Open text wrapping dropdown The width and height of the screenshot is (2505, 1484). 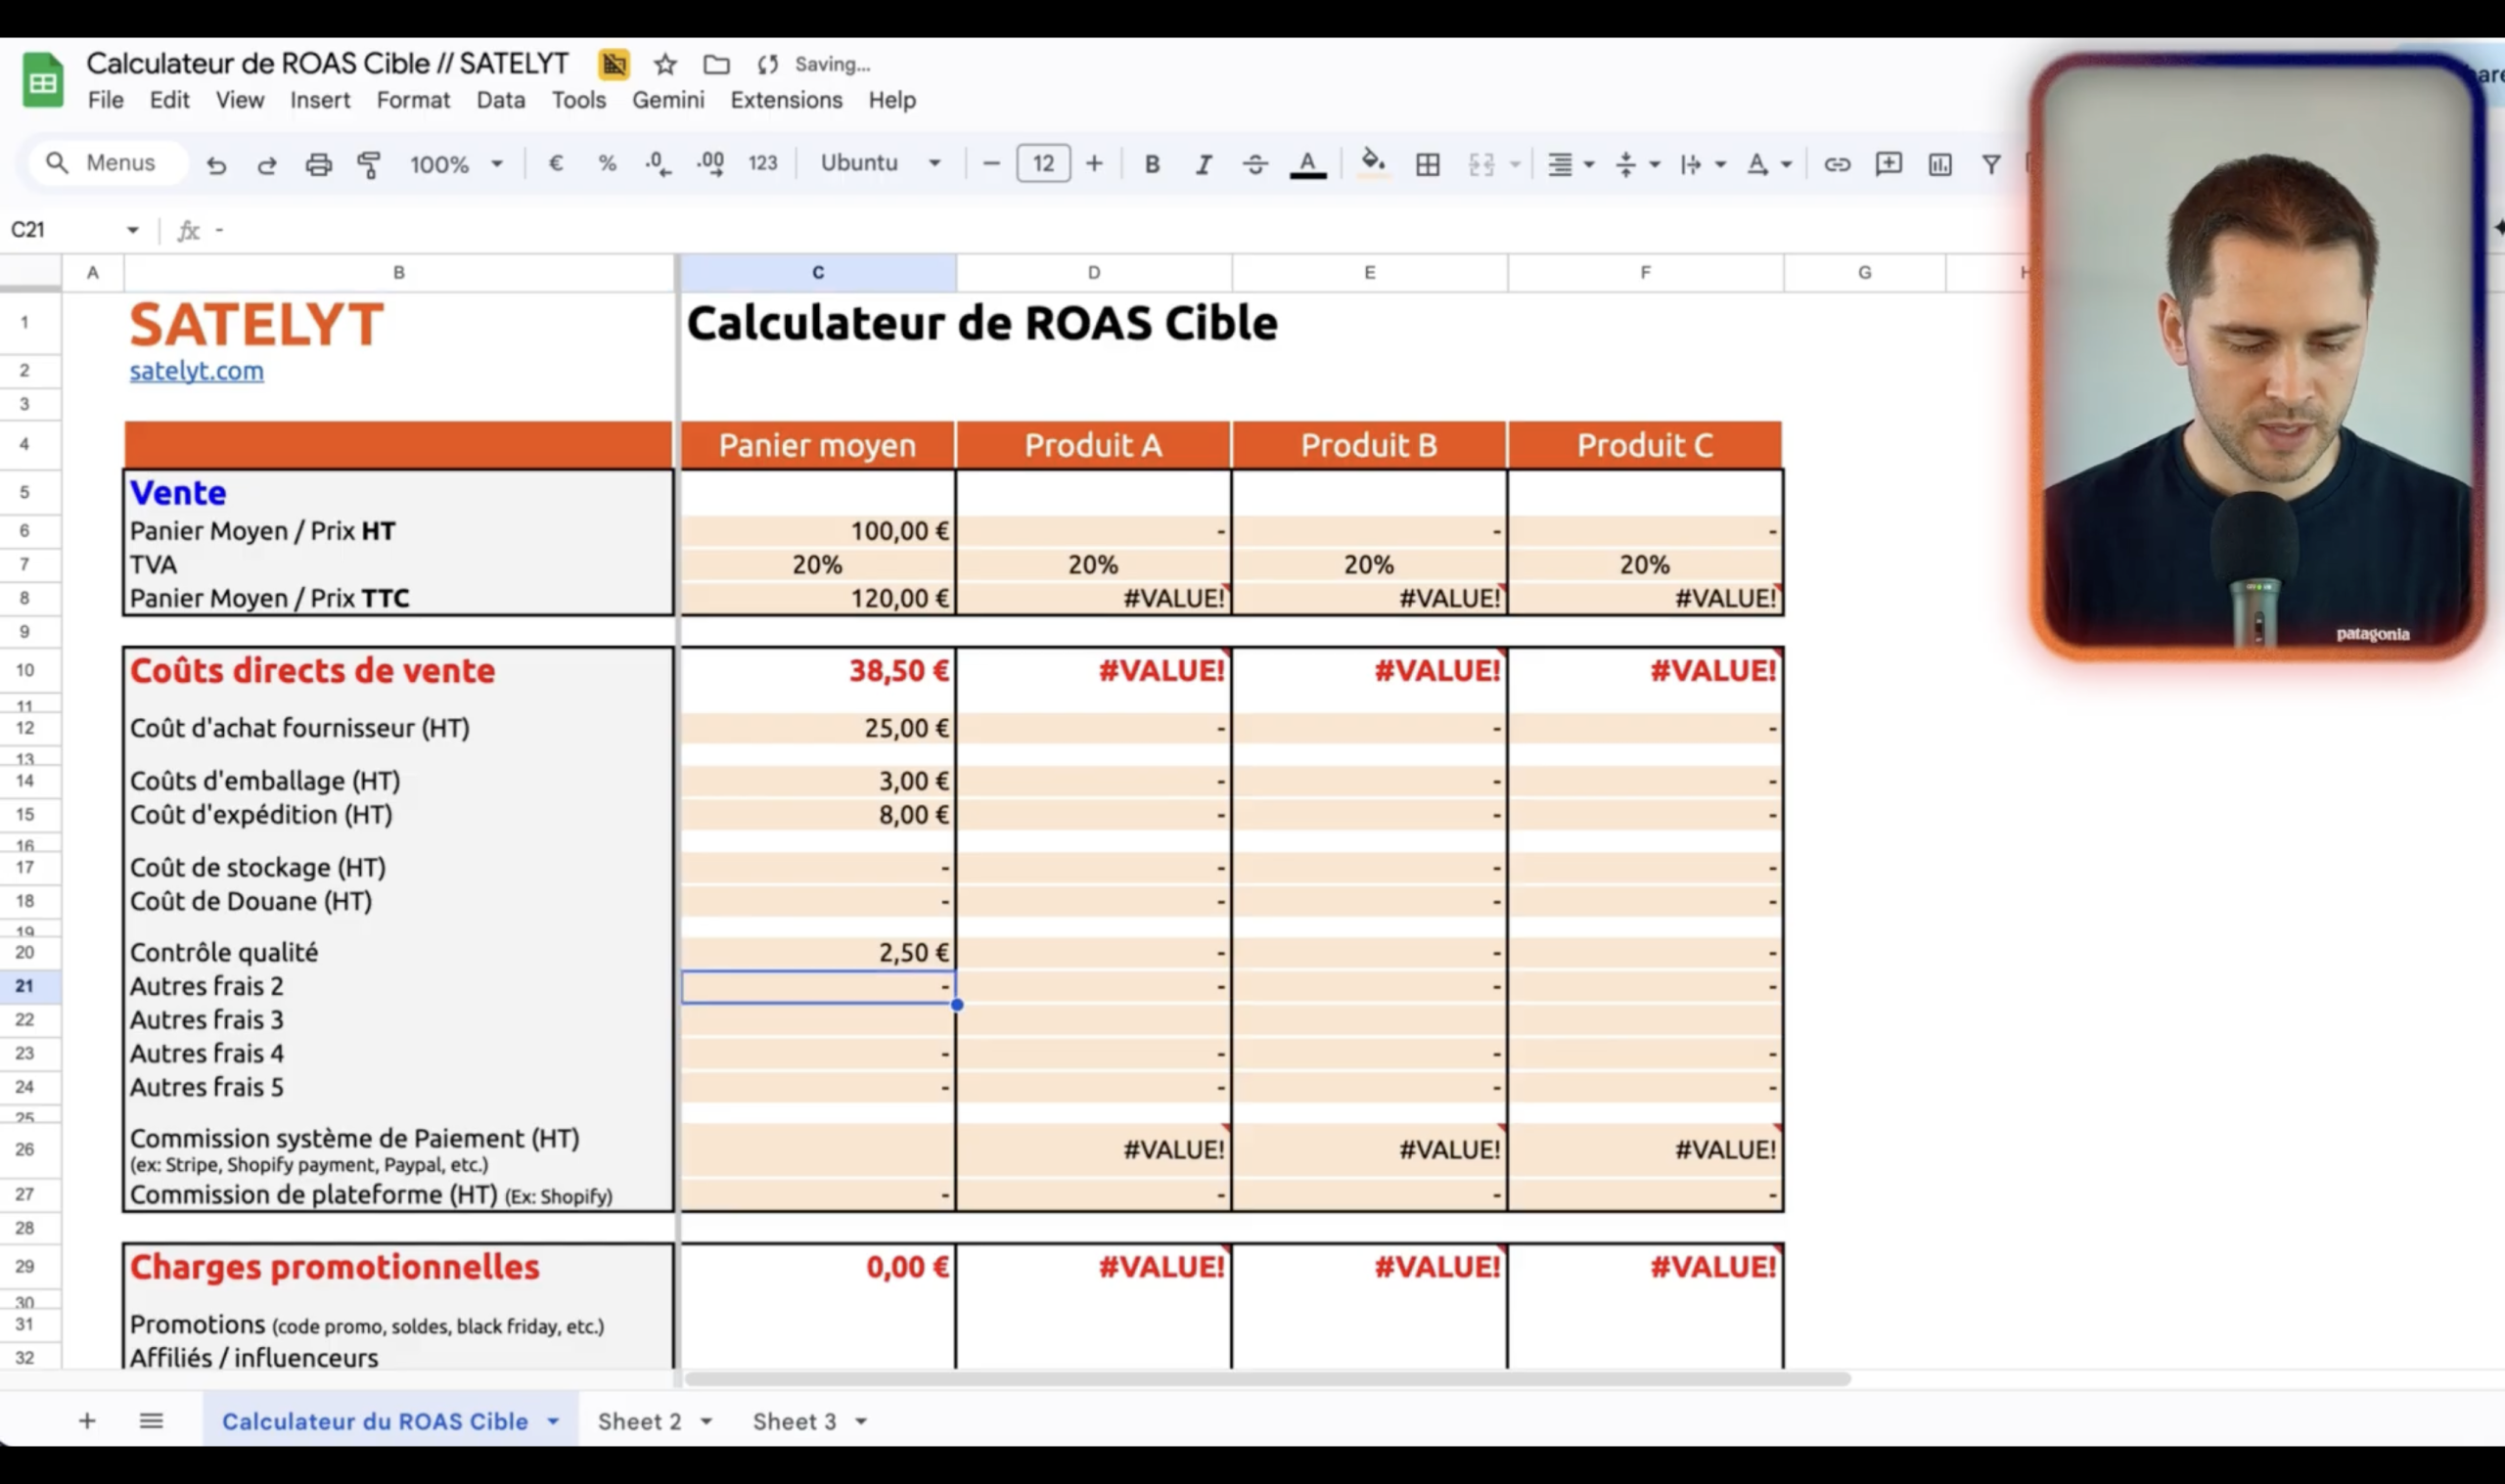1703,164
